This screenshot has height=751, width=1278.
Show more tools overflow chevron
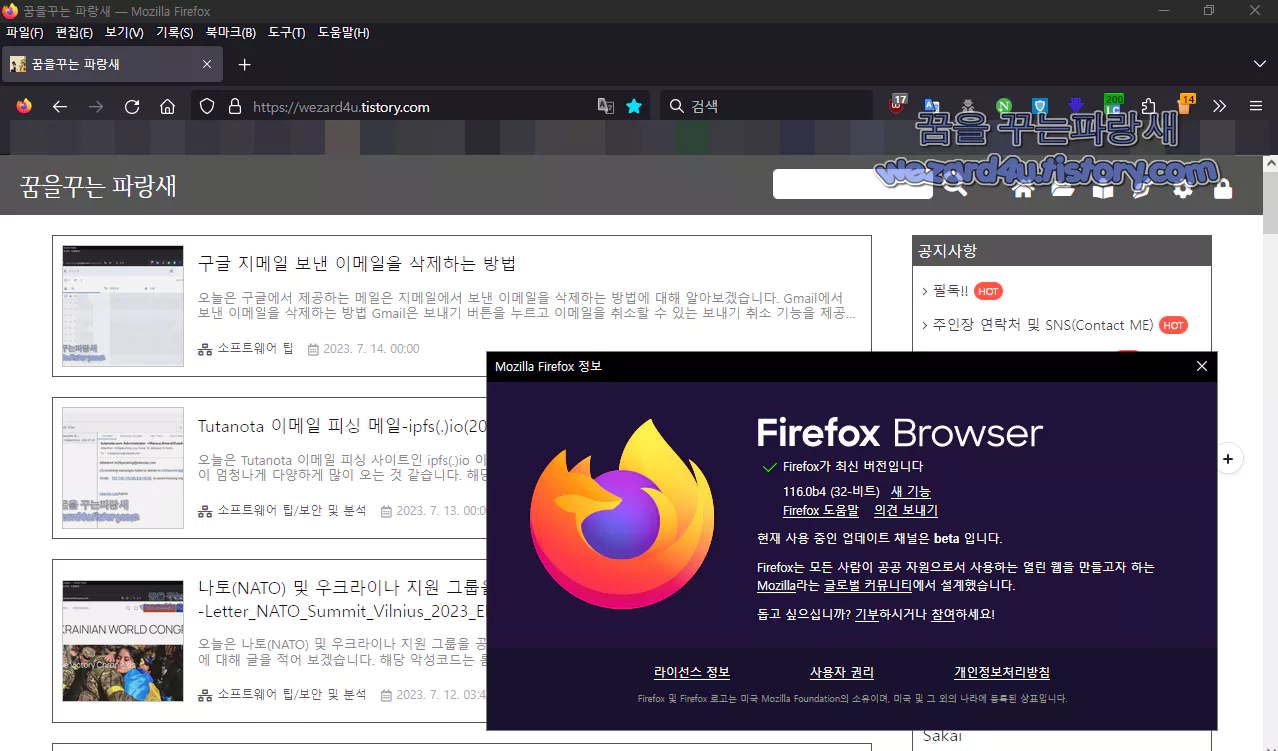1220,106
